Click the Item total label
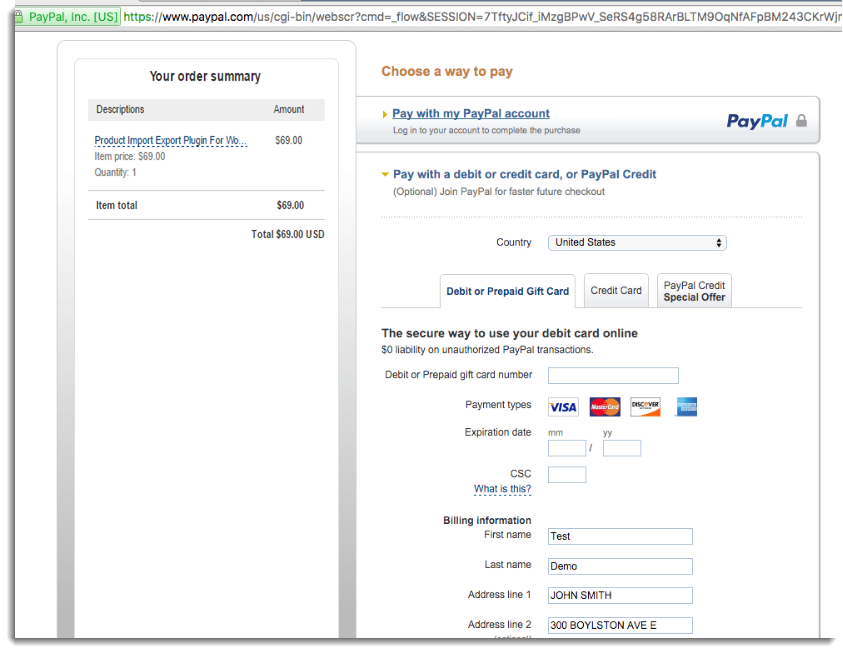The width and height of the screenshot is (843, 653). pyautogui.click(x=117, y=205)
